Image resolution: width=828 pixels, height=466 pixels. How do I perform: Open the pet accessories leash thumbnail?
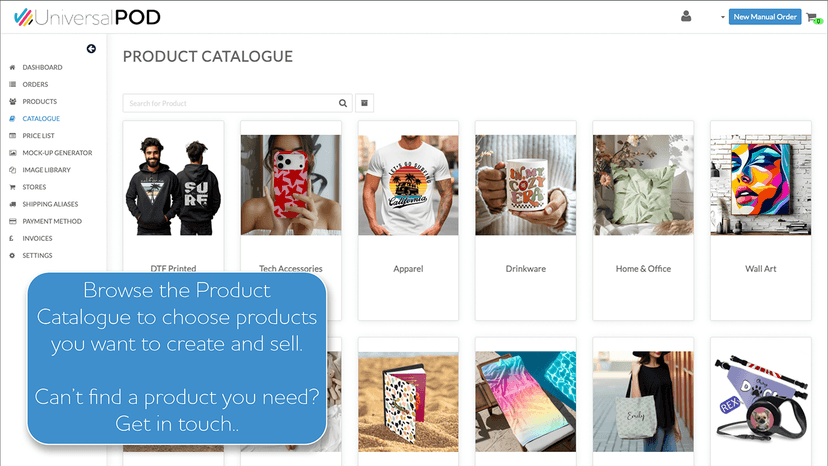tap(760, 402)
